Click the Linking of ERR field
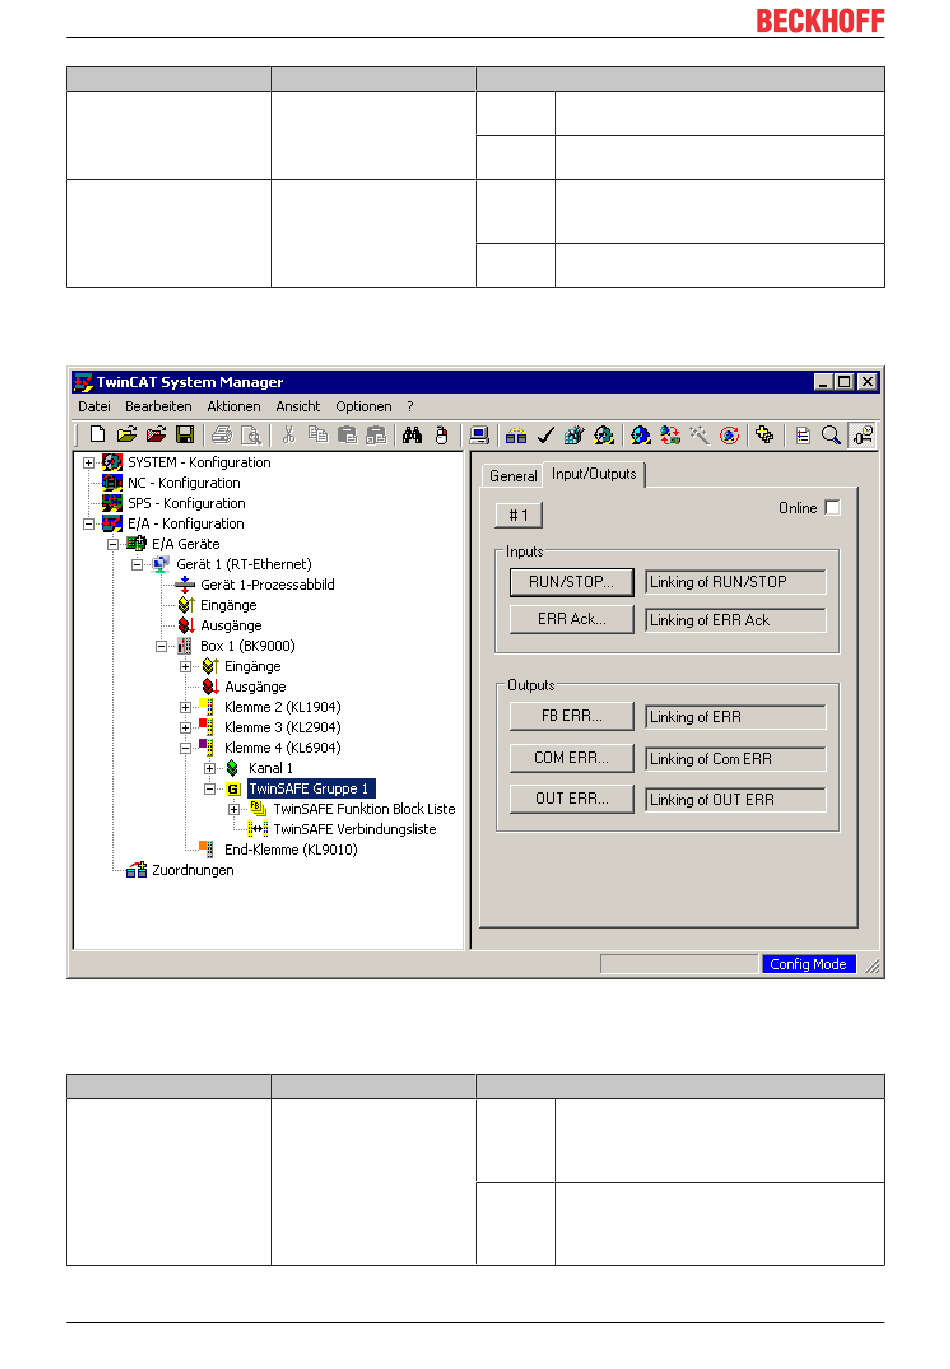The image size is (950, 1369). click(x=735, y=717)
